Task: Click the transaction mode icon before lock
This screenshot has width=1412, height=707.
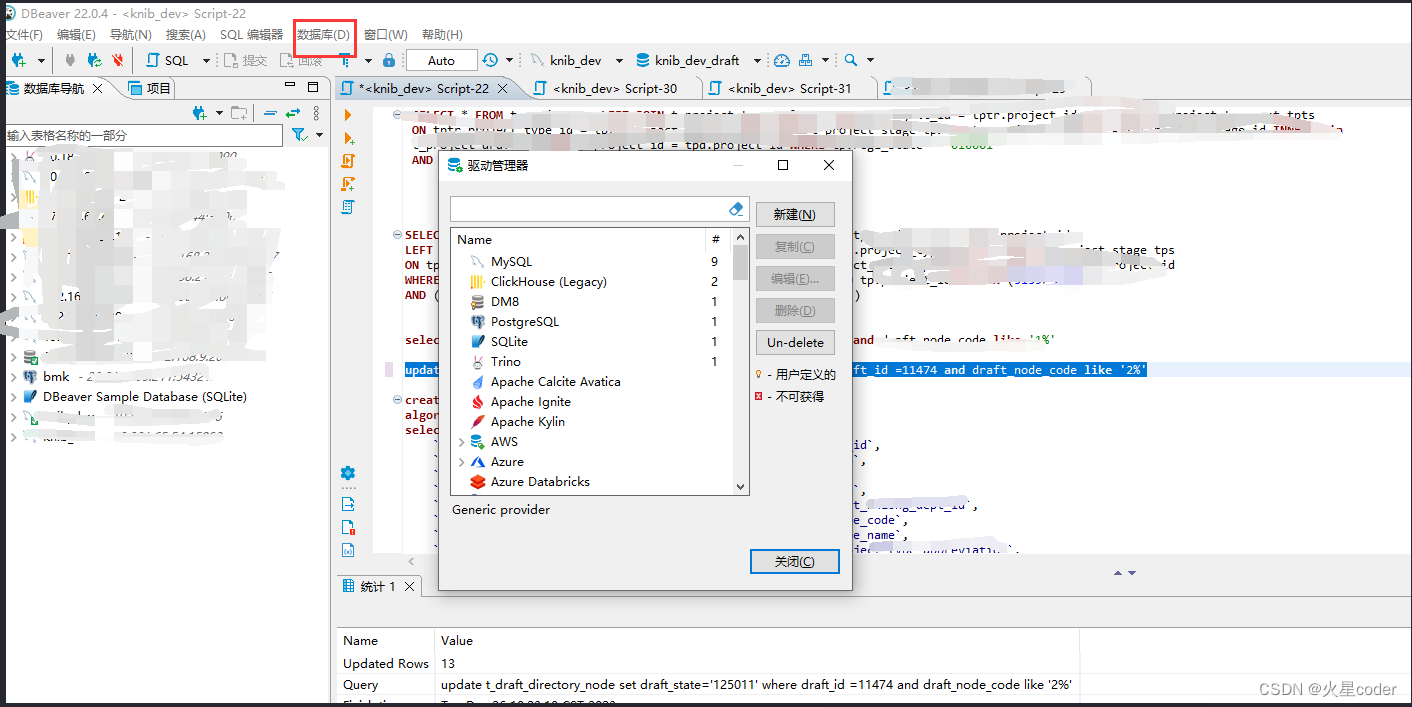Action: 344,60
